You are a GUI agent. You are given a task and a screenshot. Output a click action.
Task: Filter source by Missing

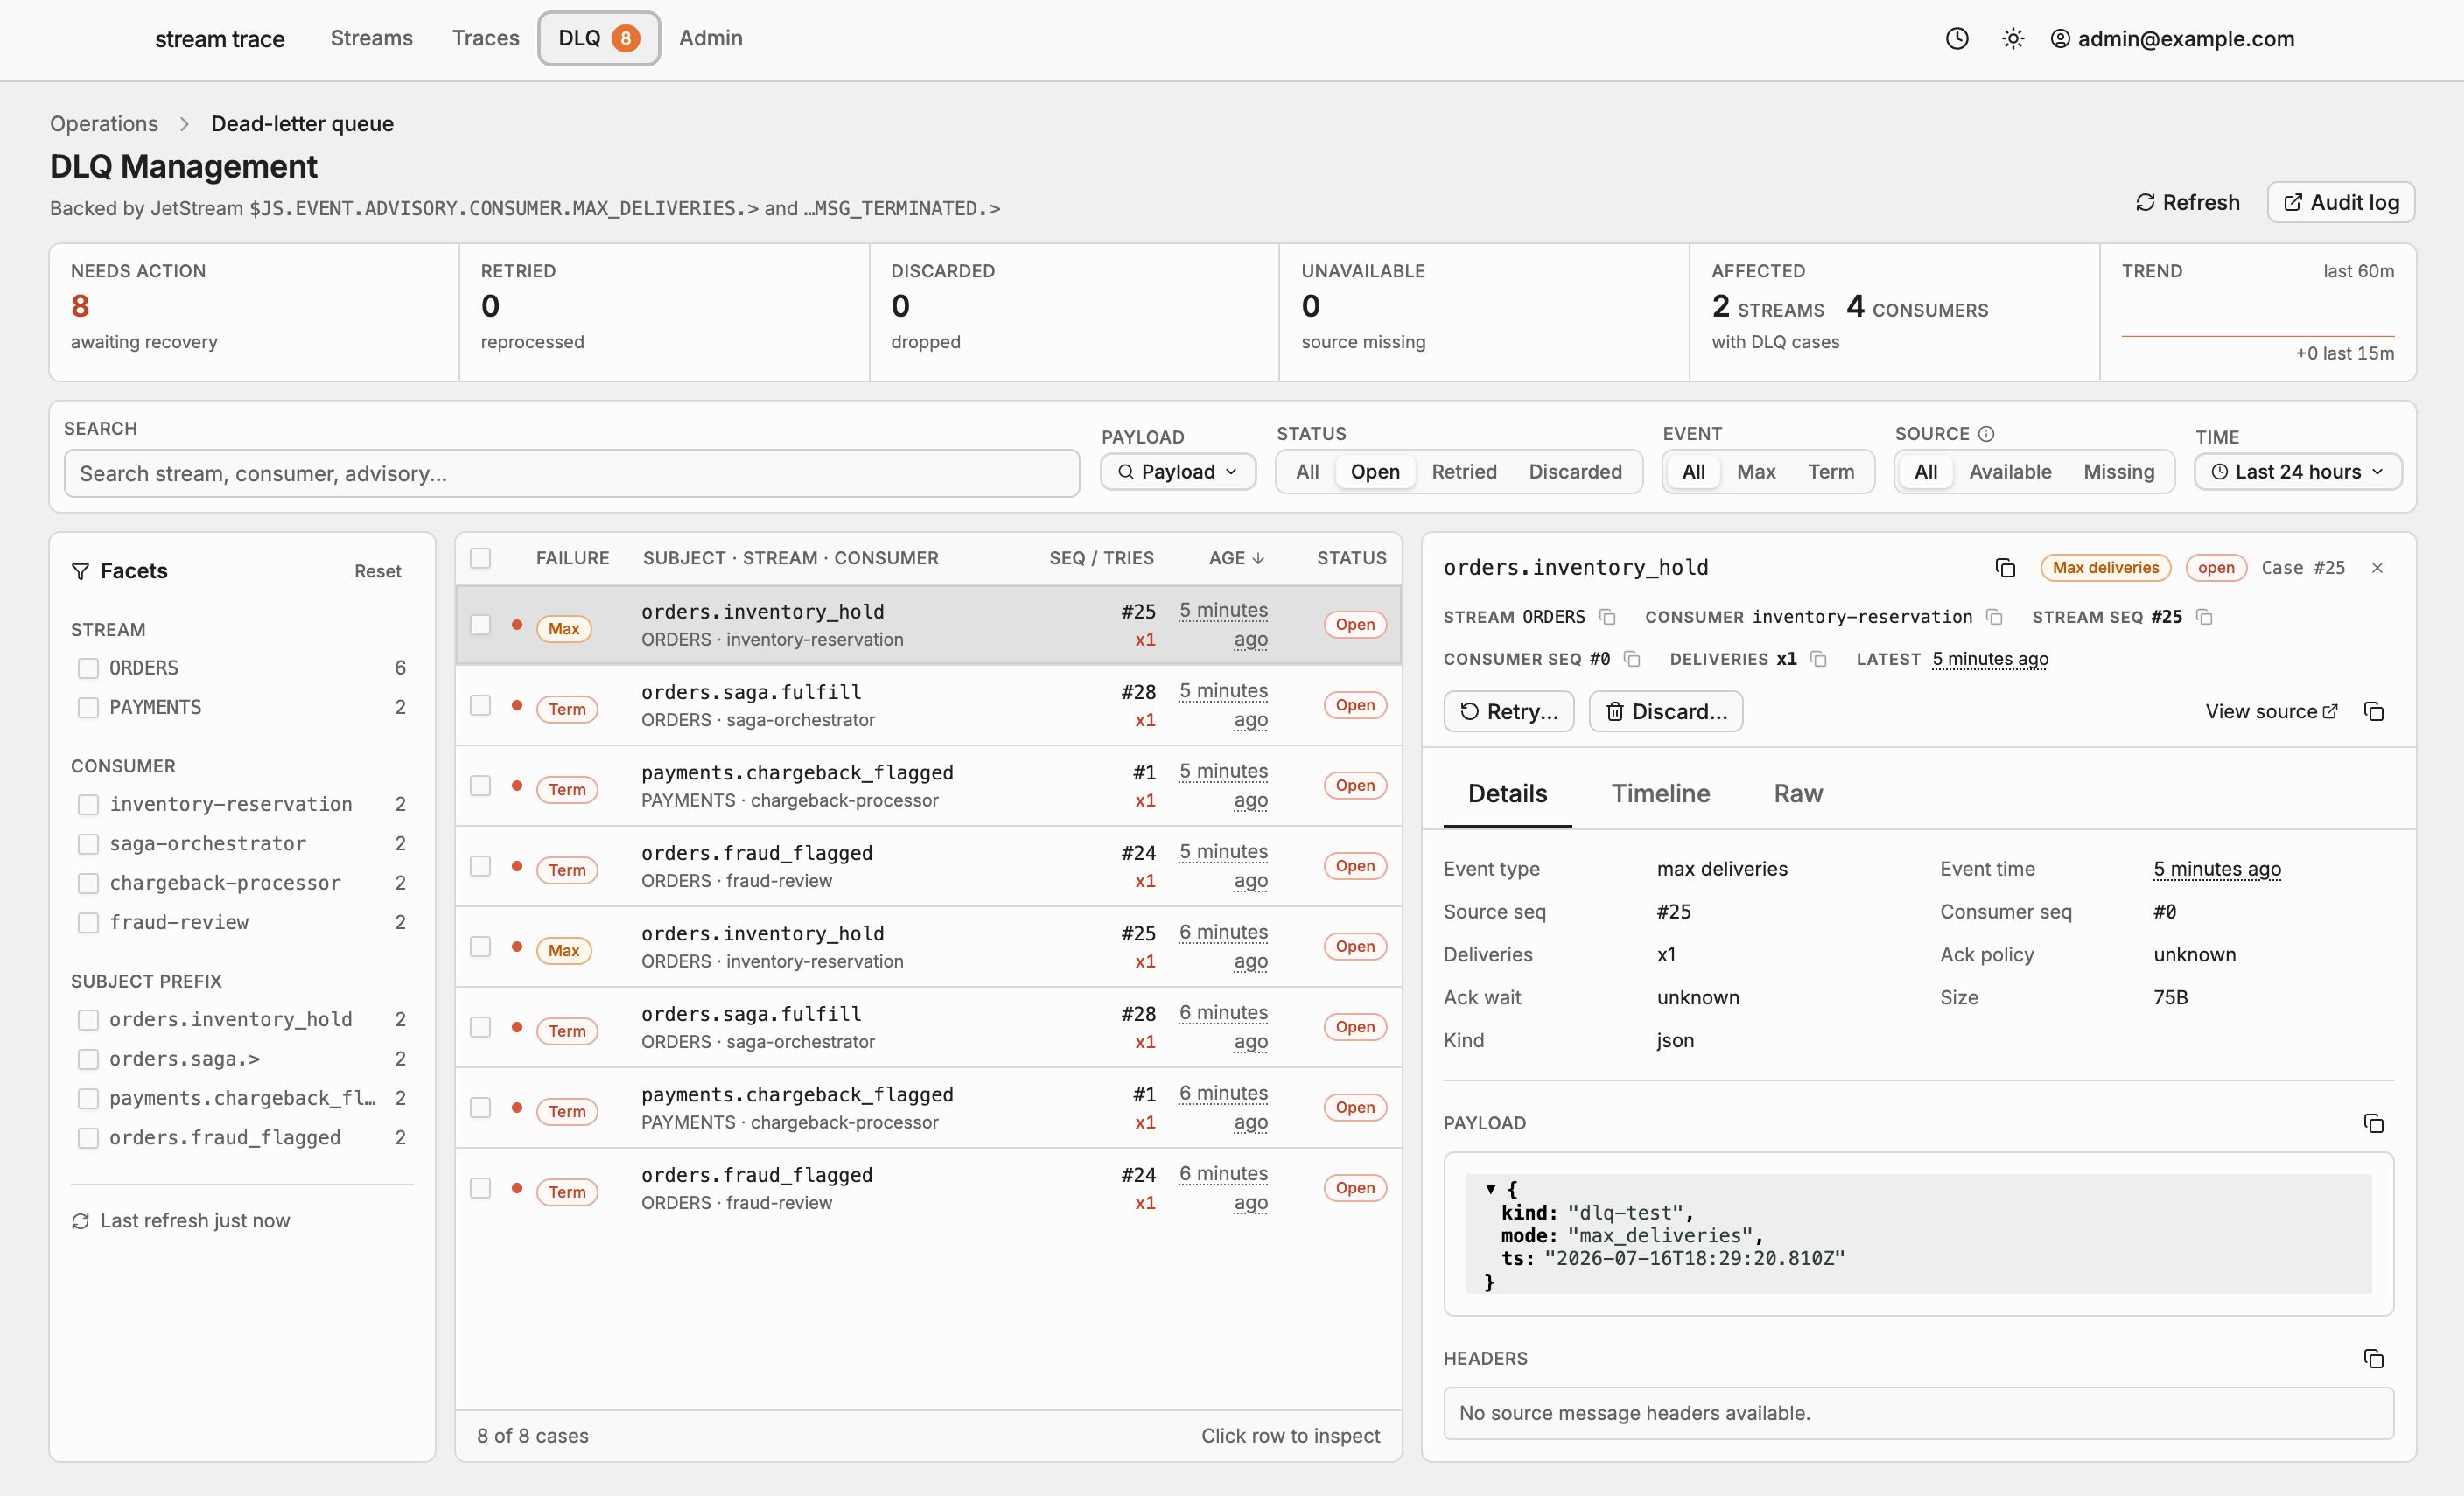coord(2119,472)
